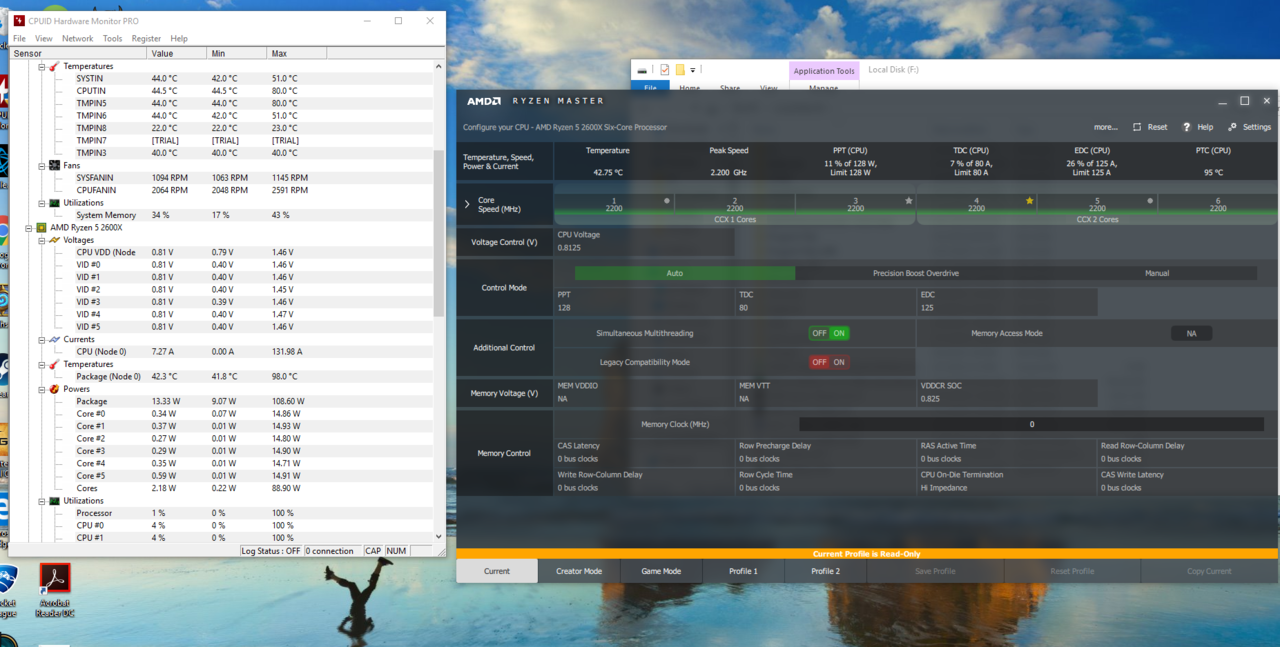
Task: Collapse the Powers tree node
Action: point(42,389)
